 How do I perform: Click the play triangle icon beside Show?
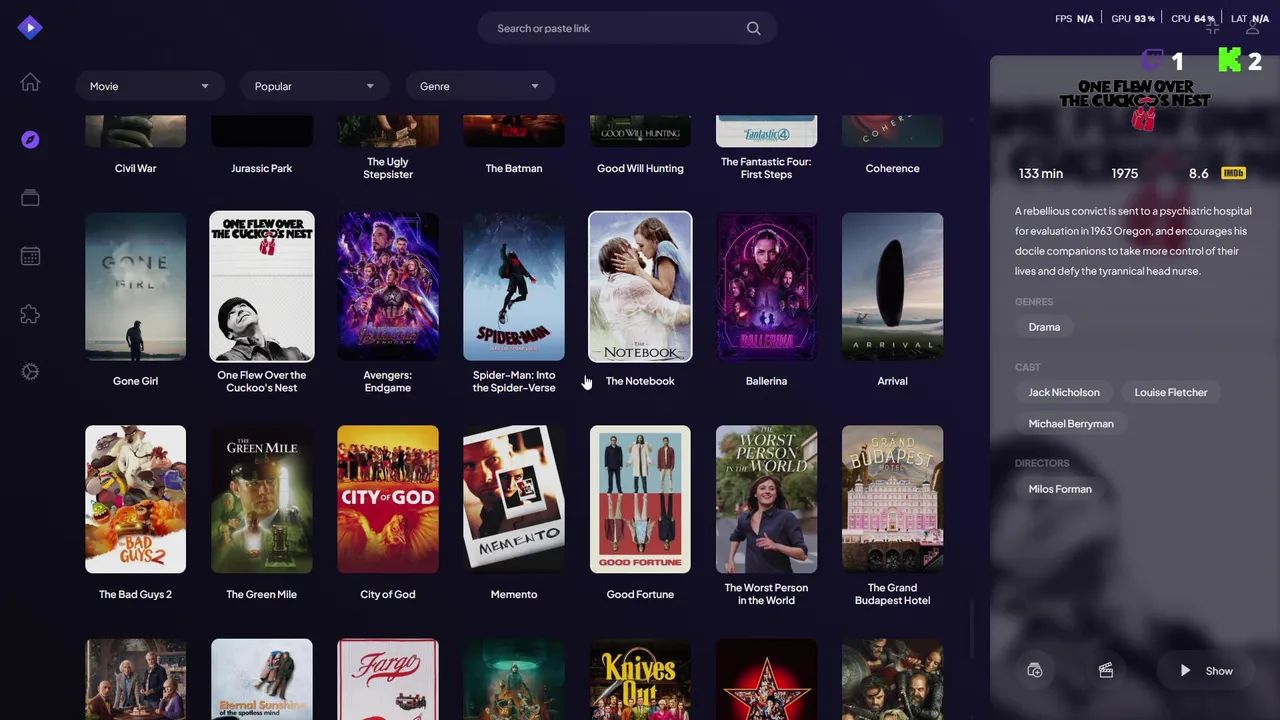(x=1185, y=671)
